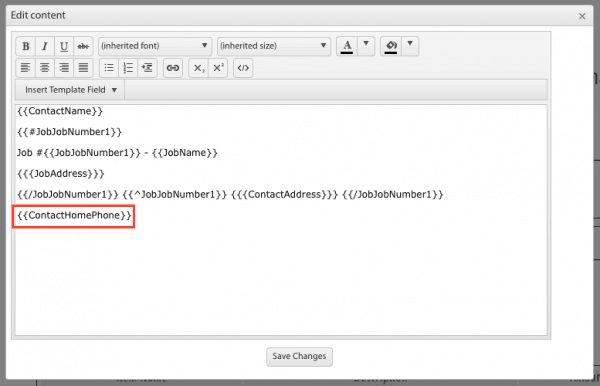Click the {{#JobJobNumber1}} line
This screenshot has height=386, width=600.
(x=69, y=132)
